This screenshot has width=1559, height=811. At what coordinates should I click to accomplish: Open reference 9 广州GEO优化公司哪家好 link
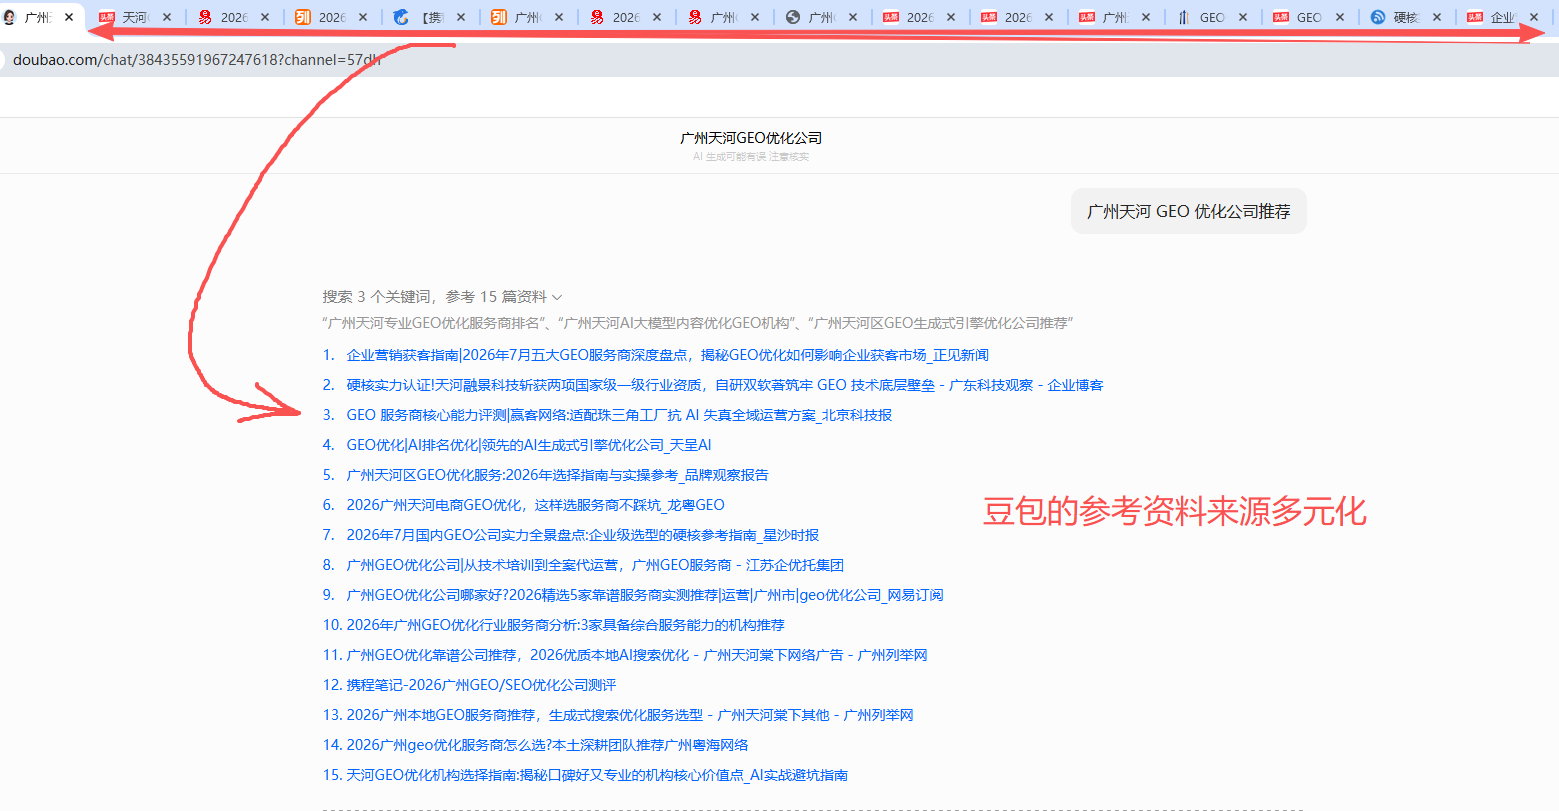[645, 595]
